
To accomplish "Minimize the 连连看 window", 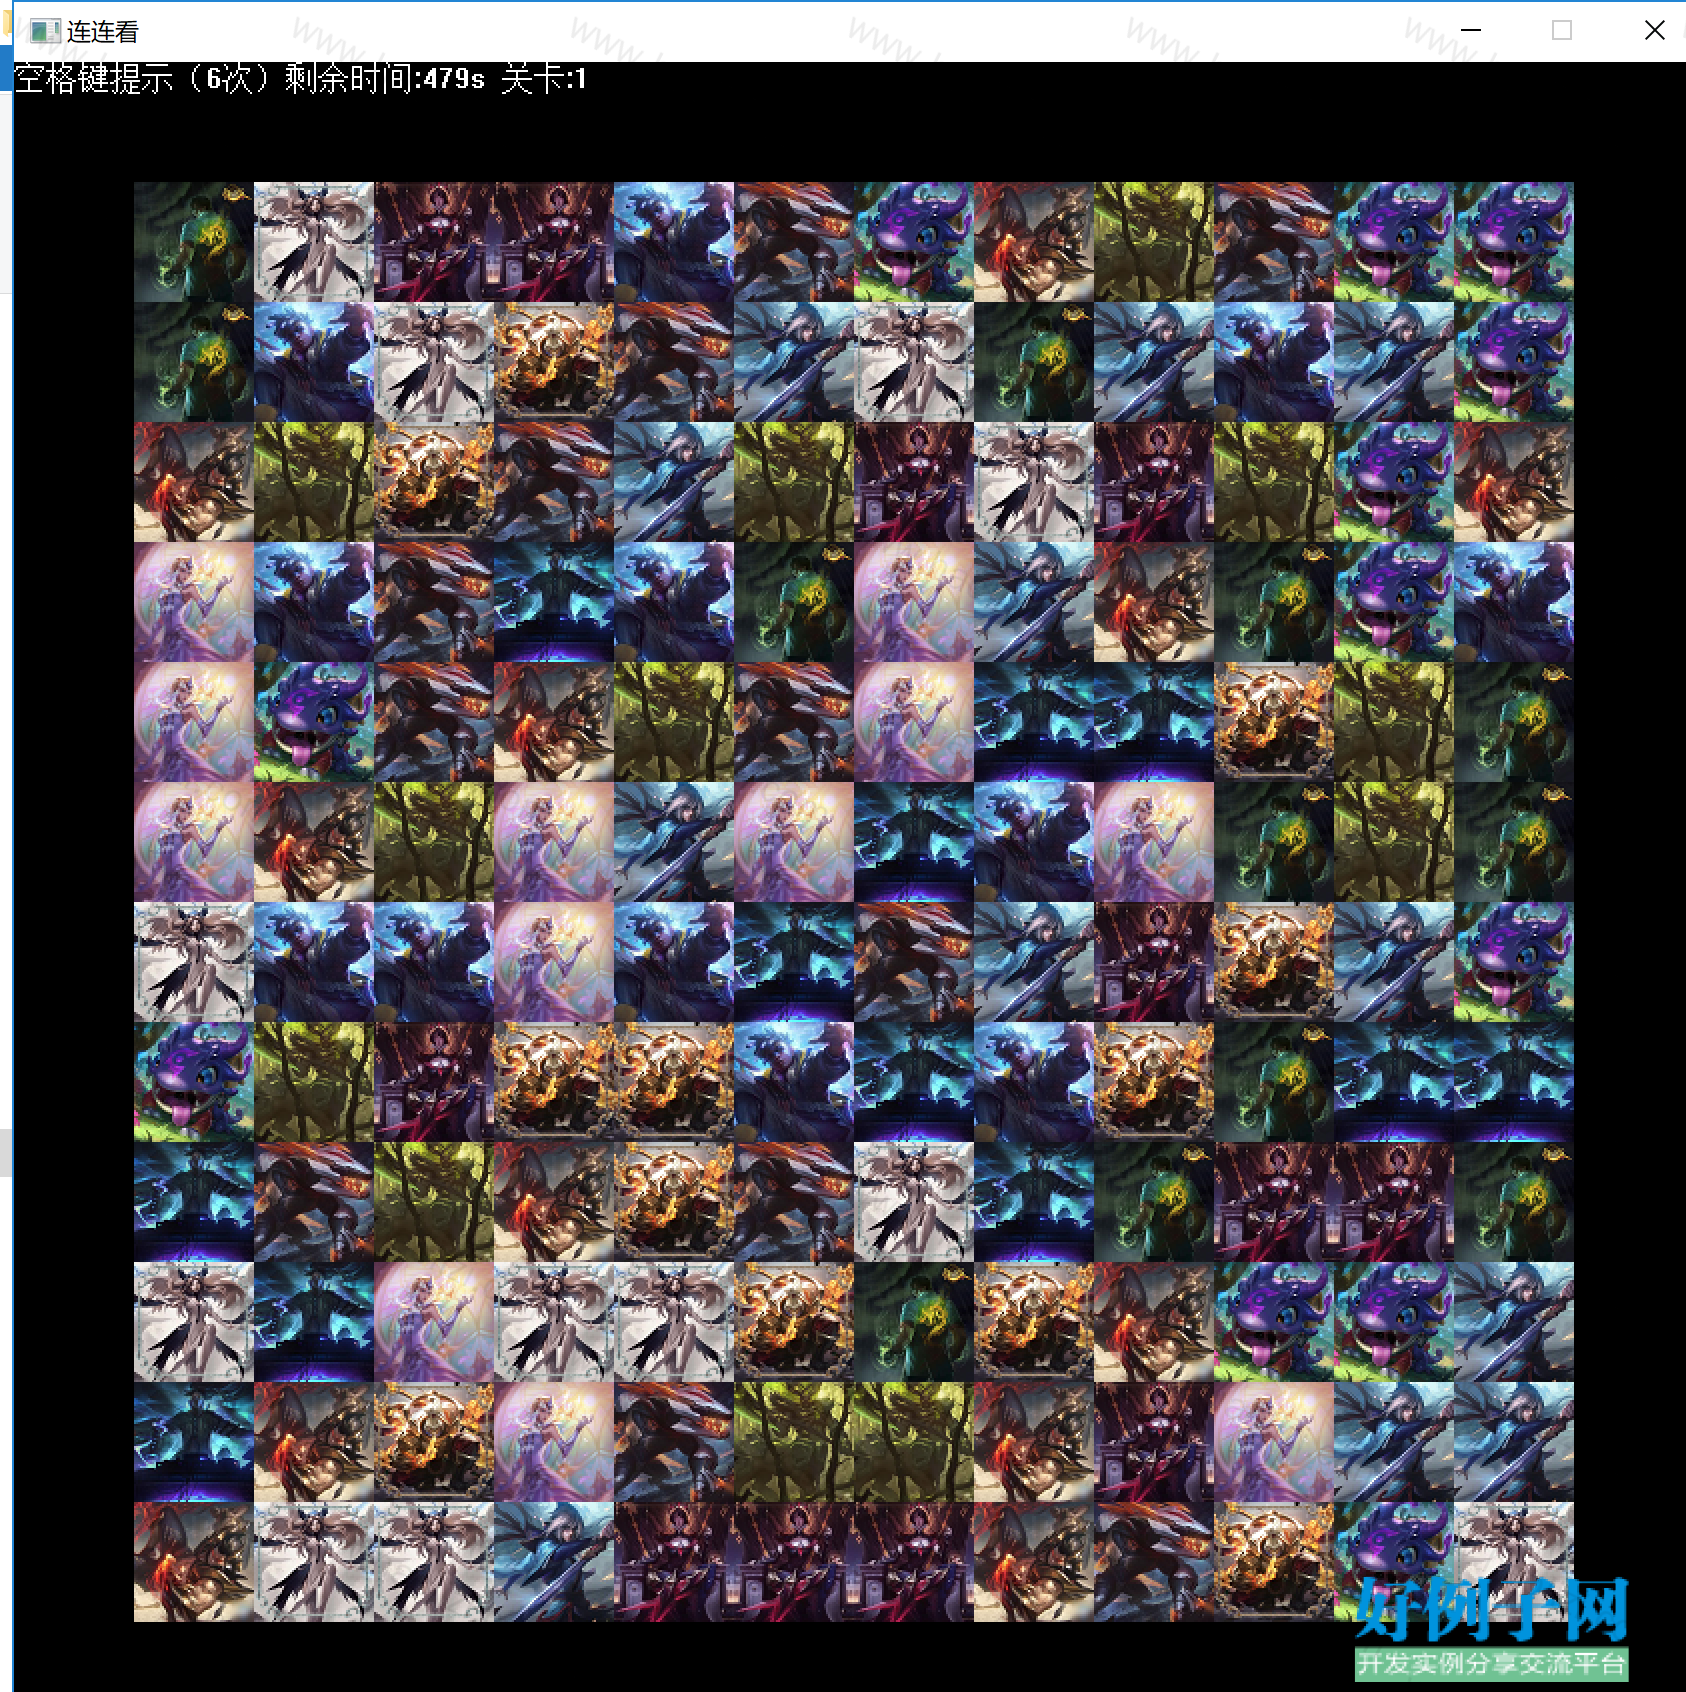I will click(x=1471, y=30).
